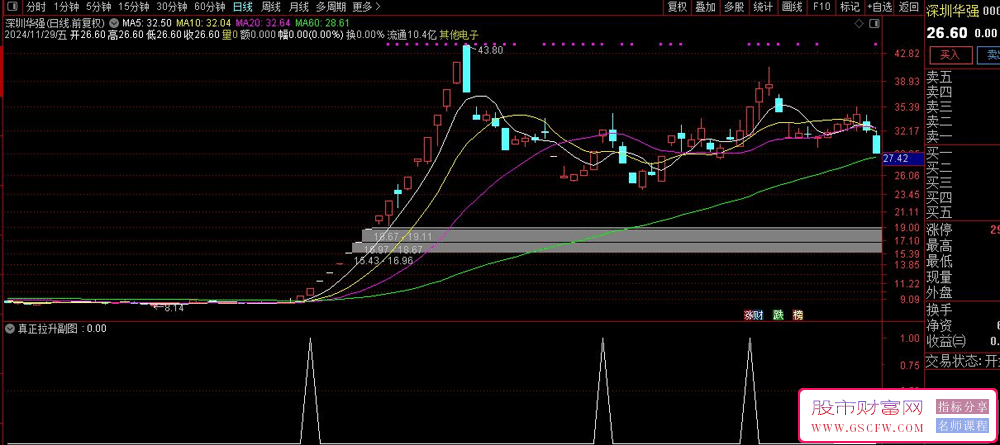Switch to 1分钟 period
Image resolution: width=1000 pixels, height=445 pixels.
click(x=66, y=7)
